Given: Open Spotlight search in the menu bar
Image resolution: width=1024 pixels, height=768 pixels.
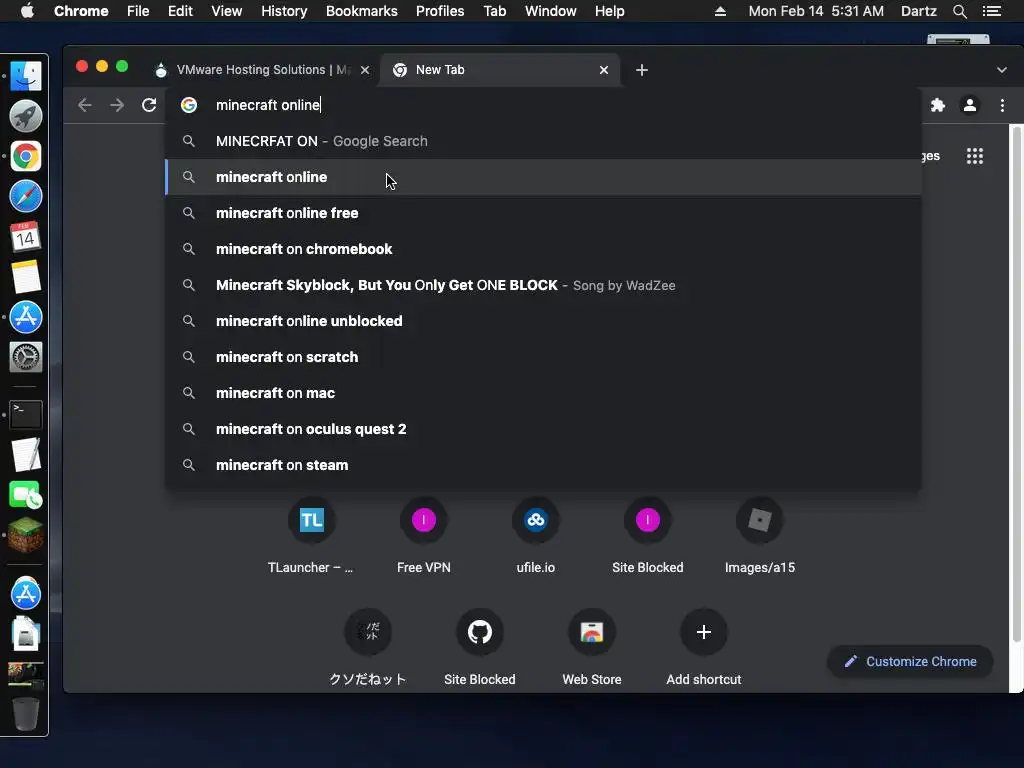Looking at the screenshot, I should pos(959,11).
